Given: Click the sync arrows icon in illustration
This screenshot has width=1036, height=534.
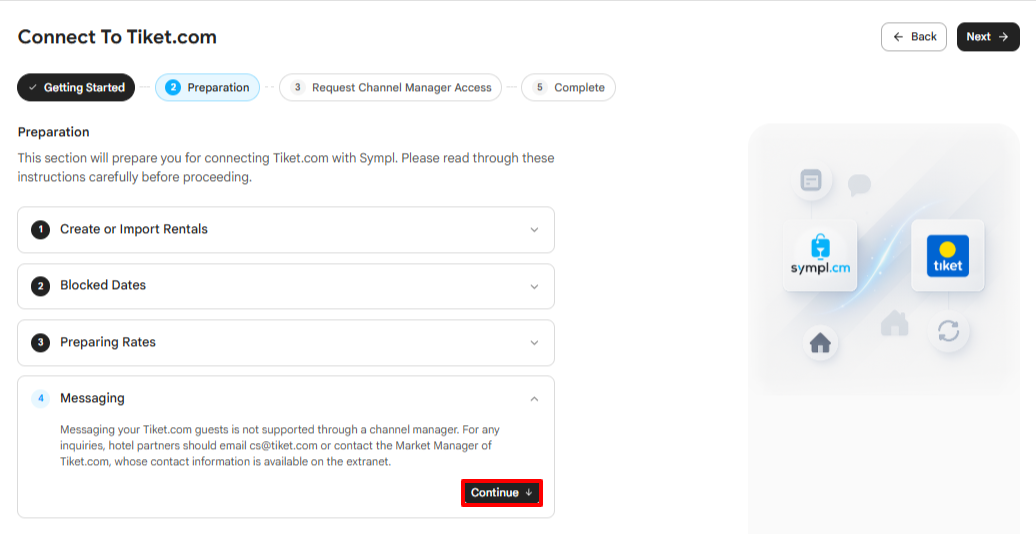Looking at the screenshot, I should (948, 330).
